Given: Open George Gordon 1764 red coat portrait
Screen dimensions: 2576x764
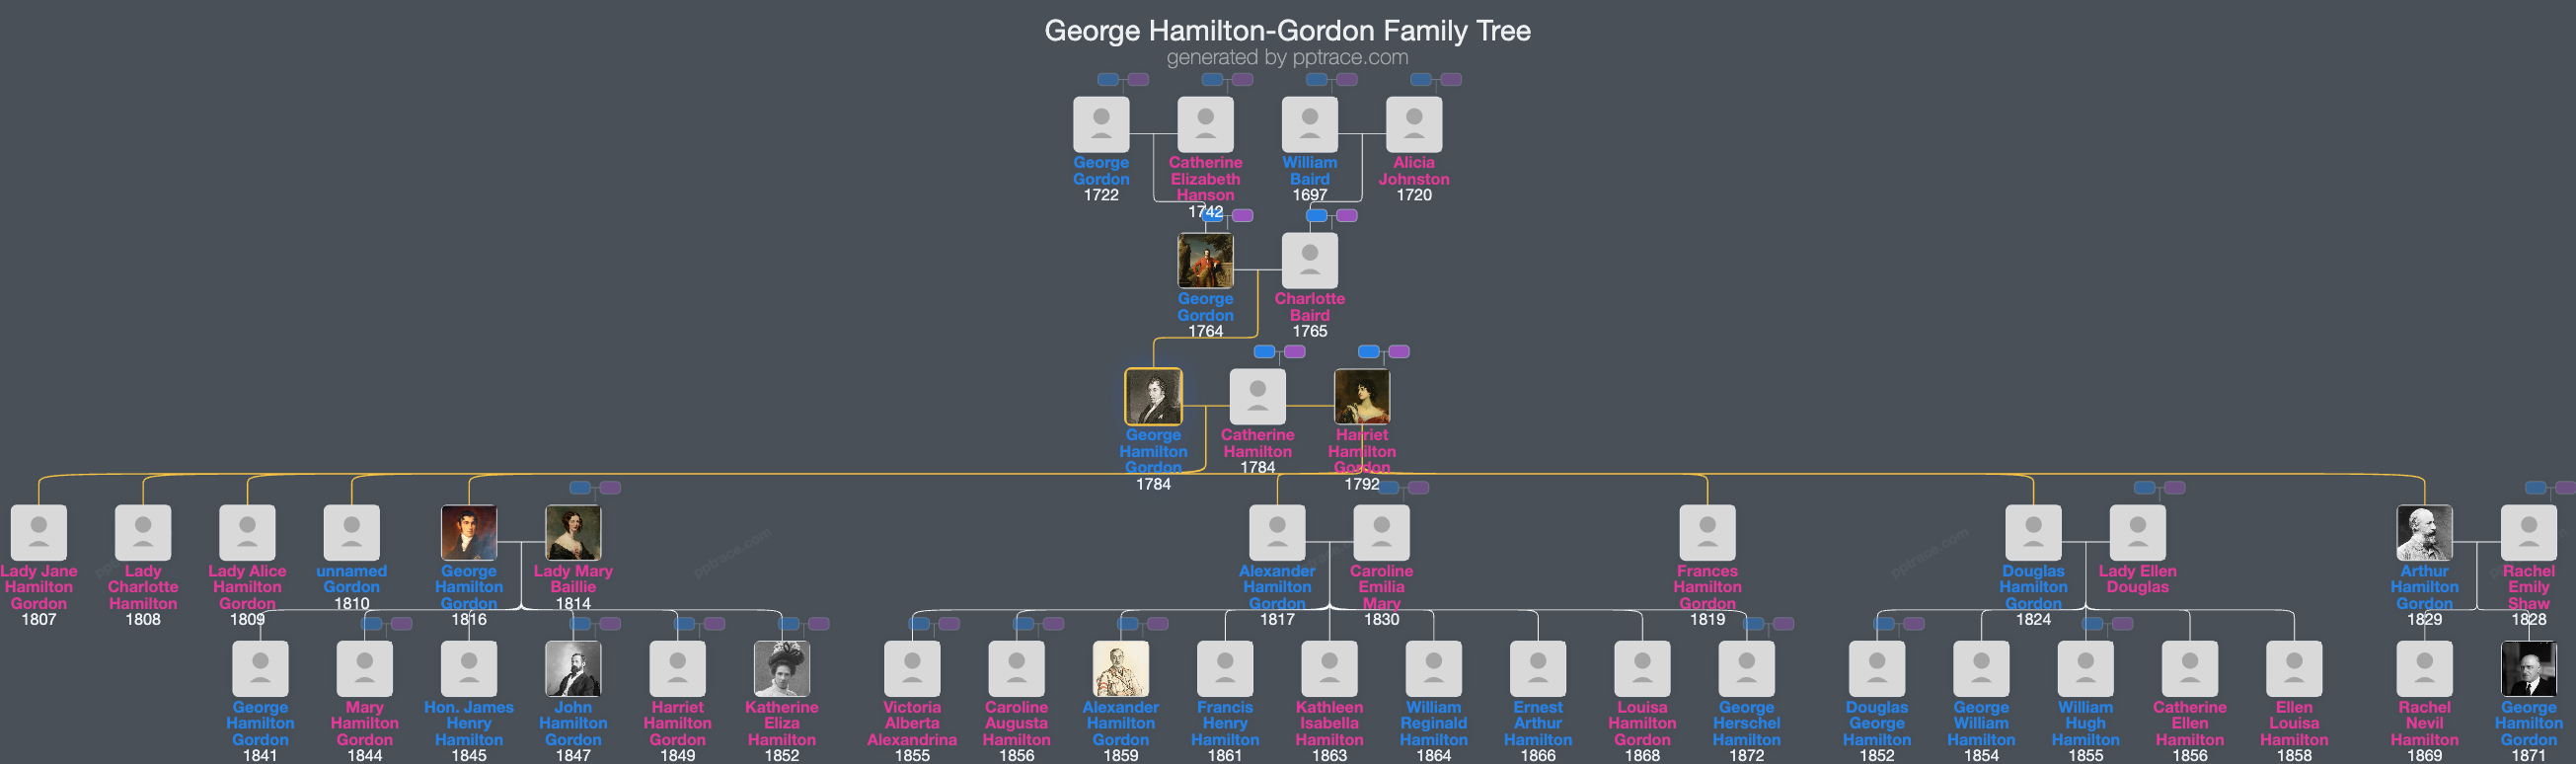Looking at the screenshot, I should tap(1205, 260).
